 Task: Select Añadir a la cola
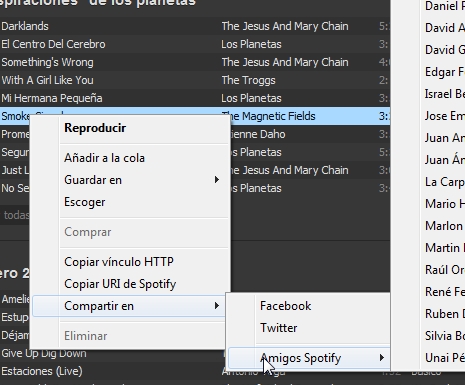pyautogui.click(x=104, y=158)
